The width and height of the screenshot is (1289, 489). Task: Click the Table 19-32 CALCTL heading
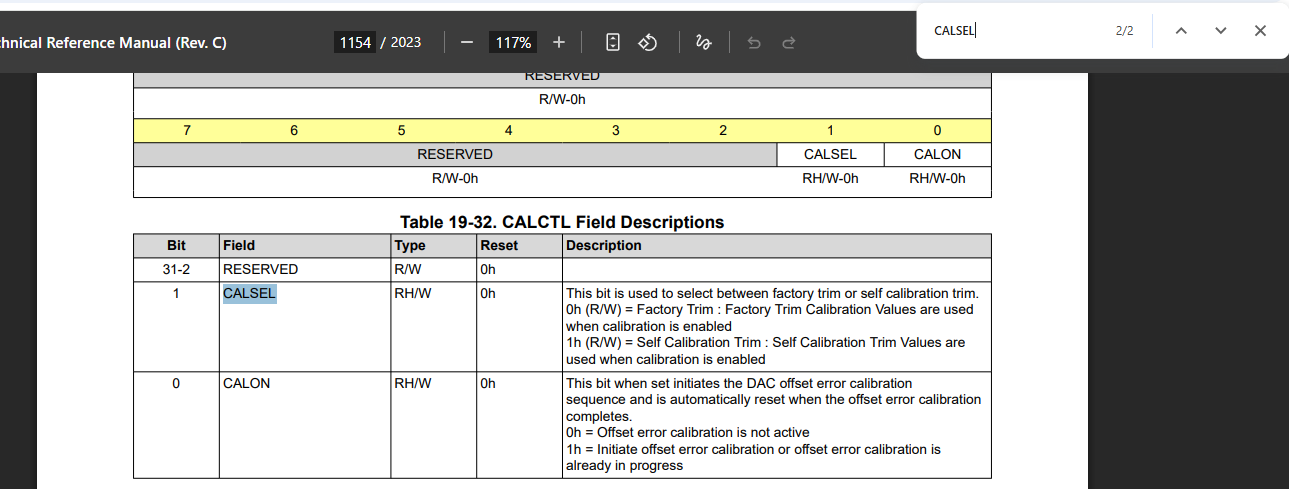[x=562, y=222]
